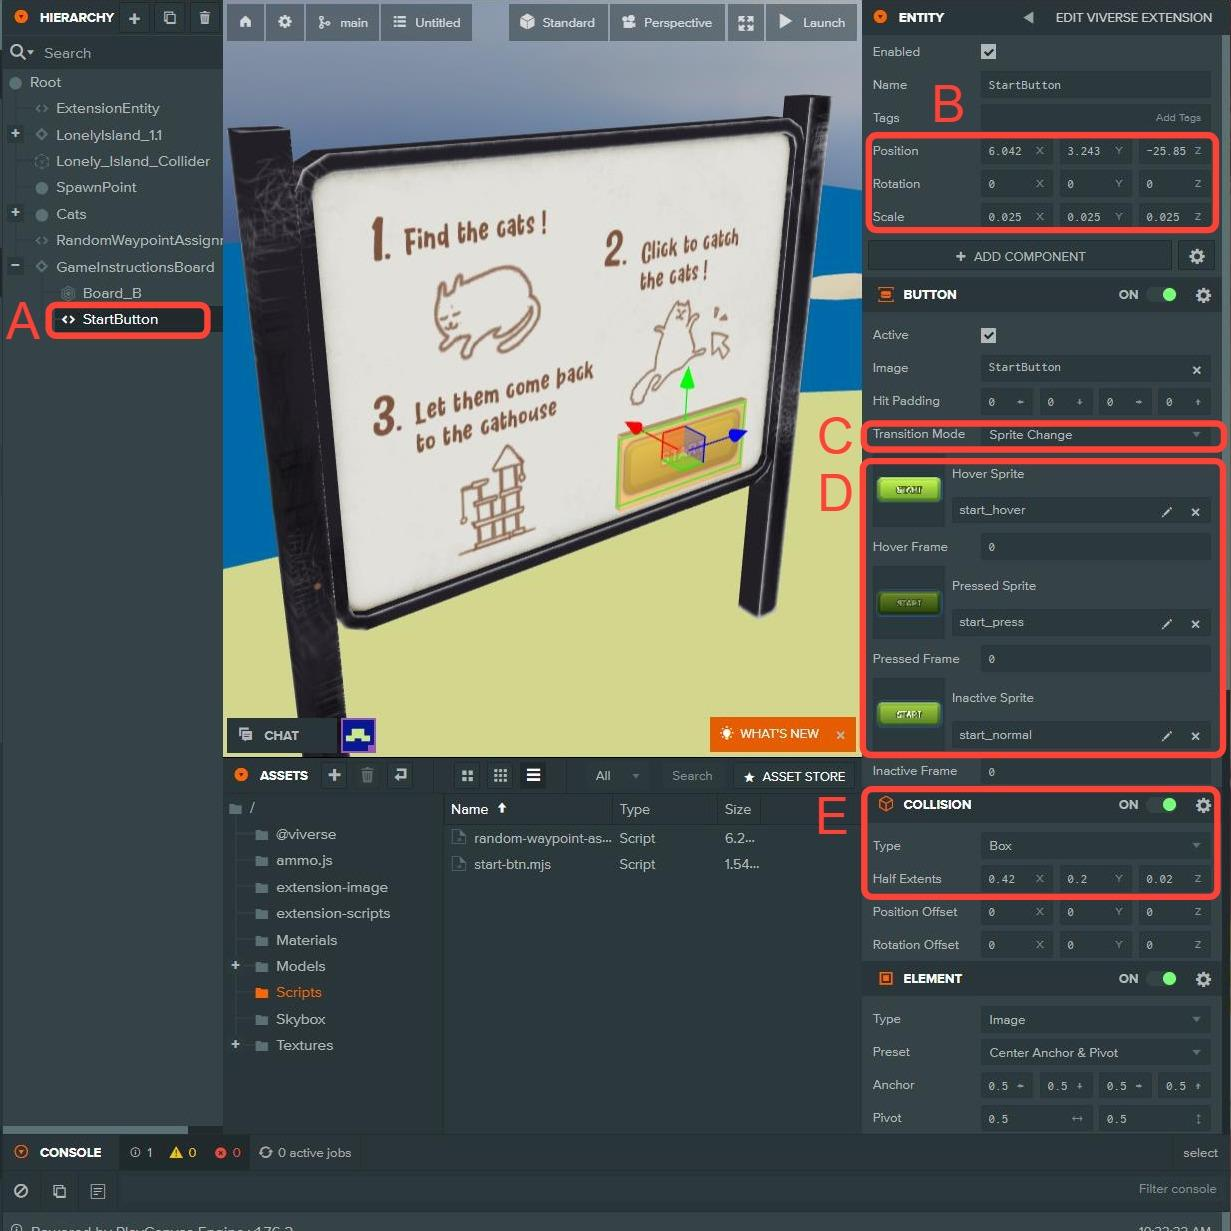Collapse the GameInstructionsBoard tree node
This screenshot has height=1231, width=1231.
click(15, 267)
